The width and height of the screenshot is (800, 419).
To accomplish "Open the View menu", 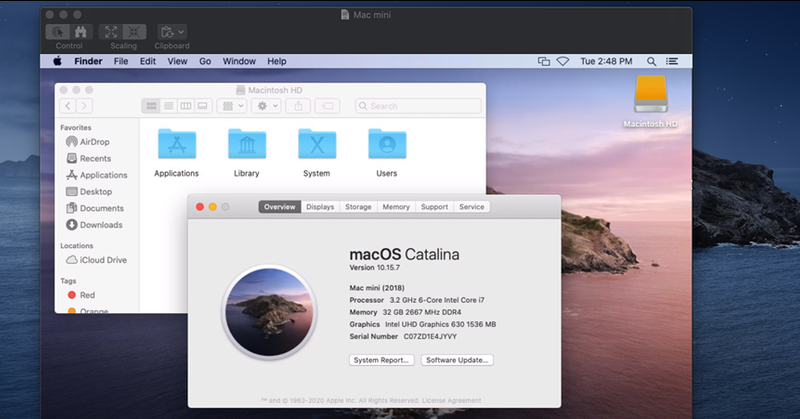I will click(178, 61).
